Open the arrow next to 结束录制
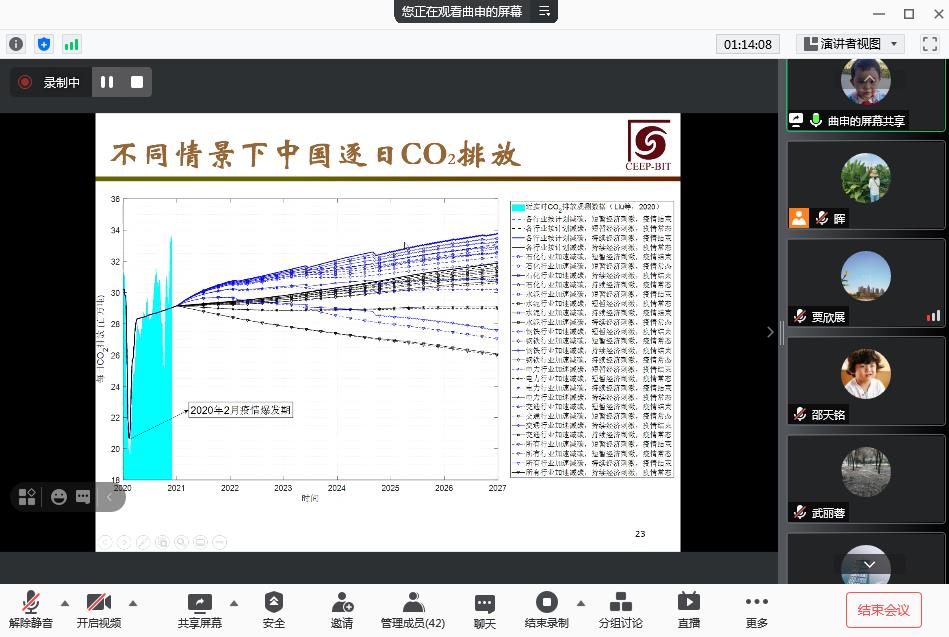Viewport: 949px width, 637px height. pyautogui.click(x=580, y=603)
